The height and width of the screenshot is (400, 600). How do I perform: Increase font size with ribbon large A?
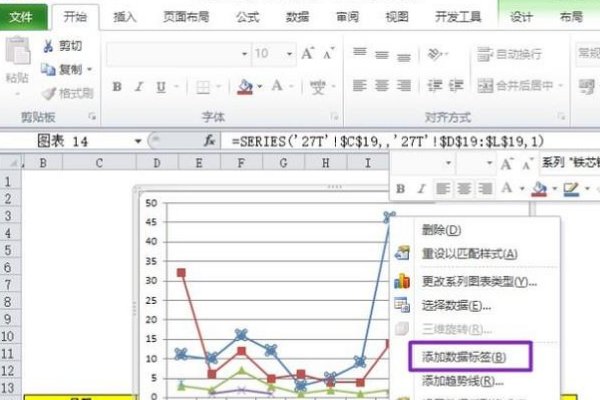307,54
